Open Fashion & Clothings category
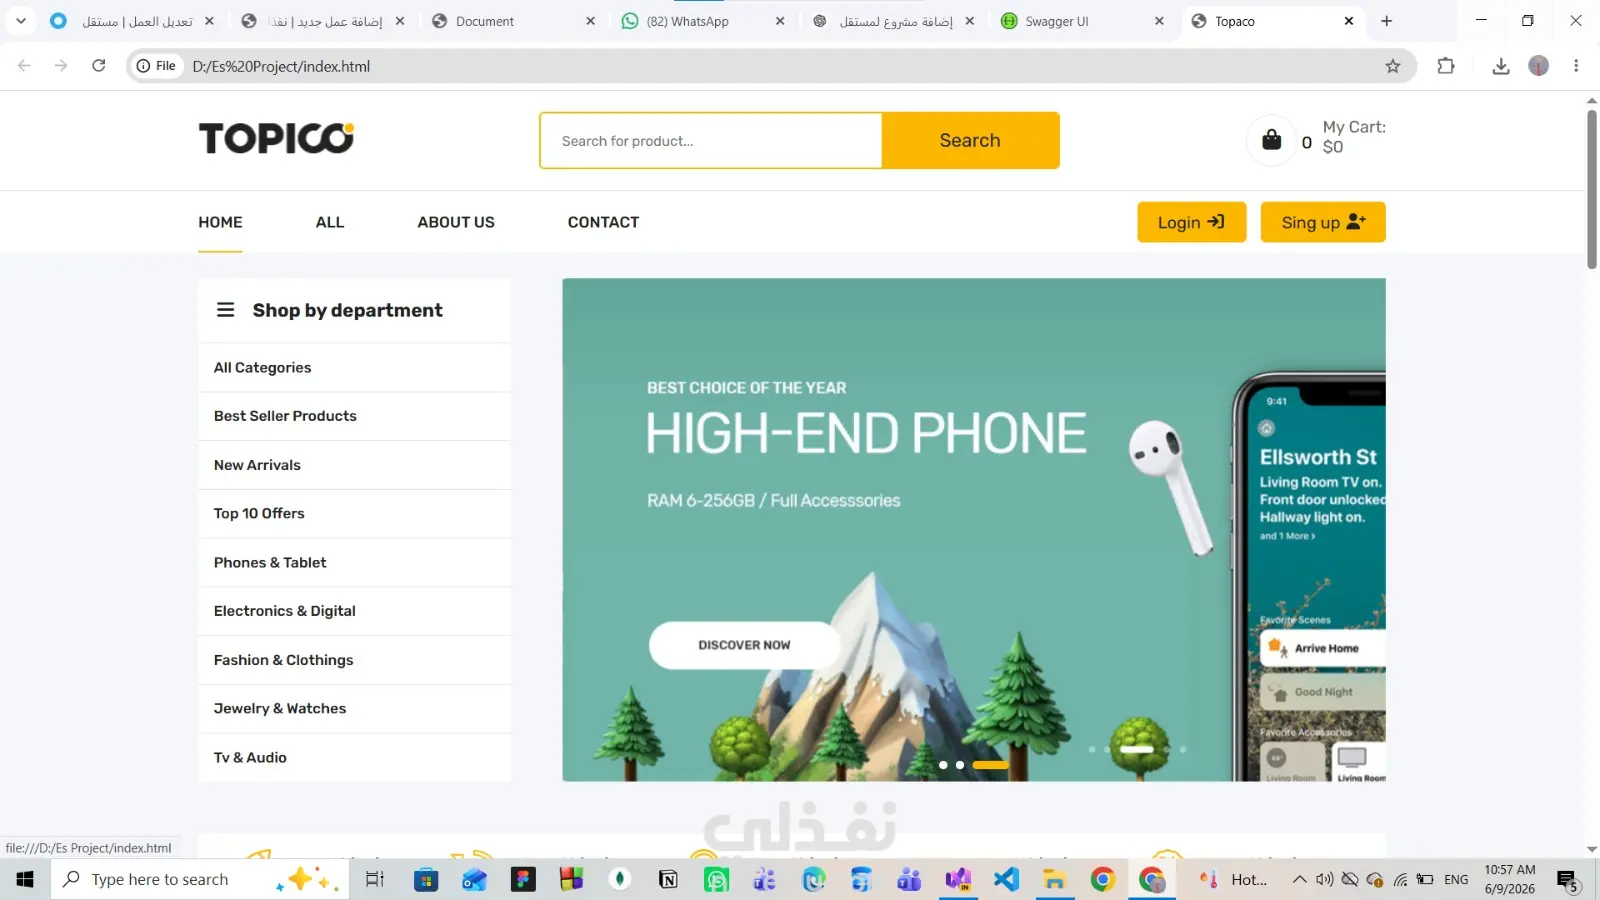The width and height of the screenshot is (1600, 900). point(354,660)
